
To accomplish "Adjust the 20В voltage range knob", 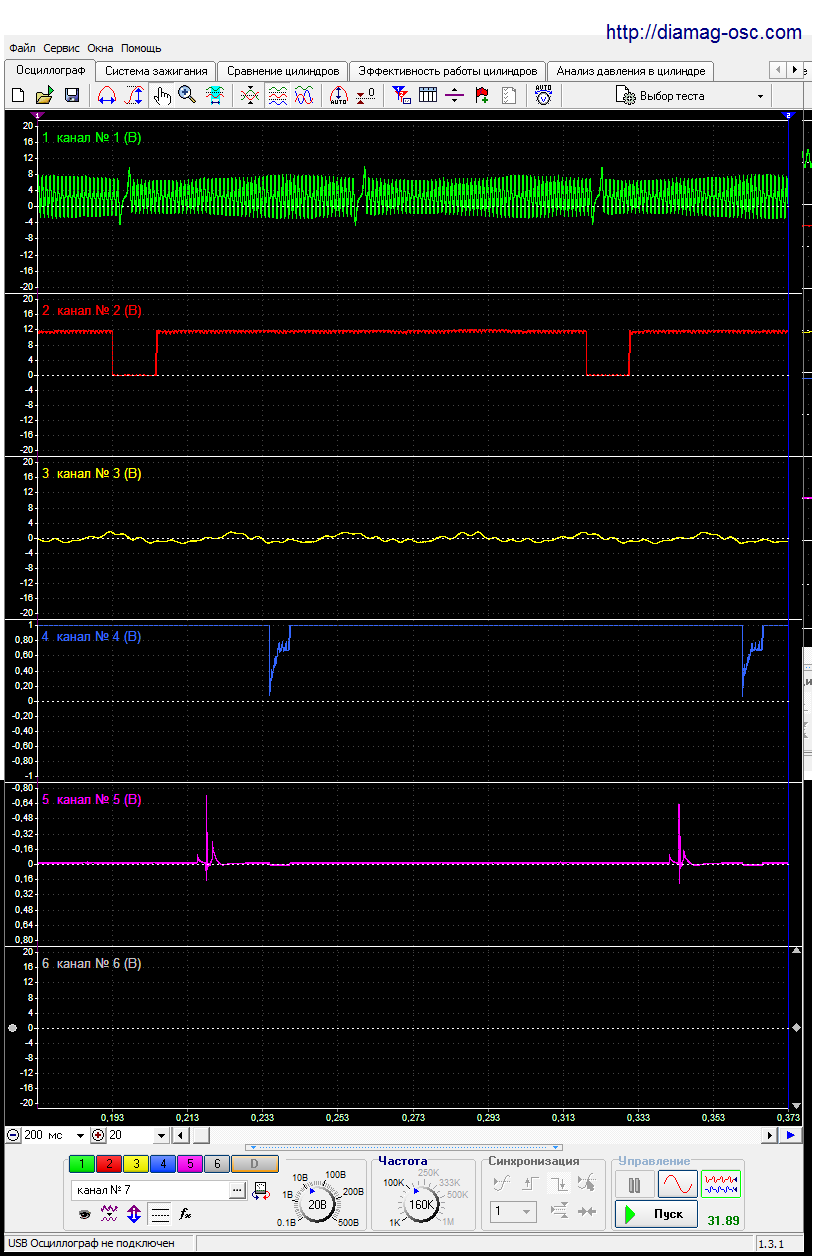I will pyautogui.click(x=318, y=1205).
